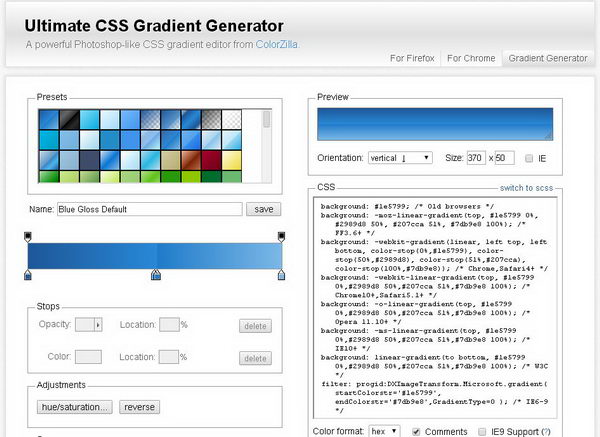Click the 'Adjustments' group label
This screenshot has height=437, width=600.
[61, 385]
